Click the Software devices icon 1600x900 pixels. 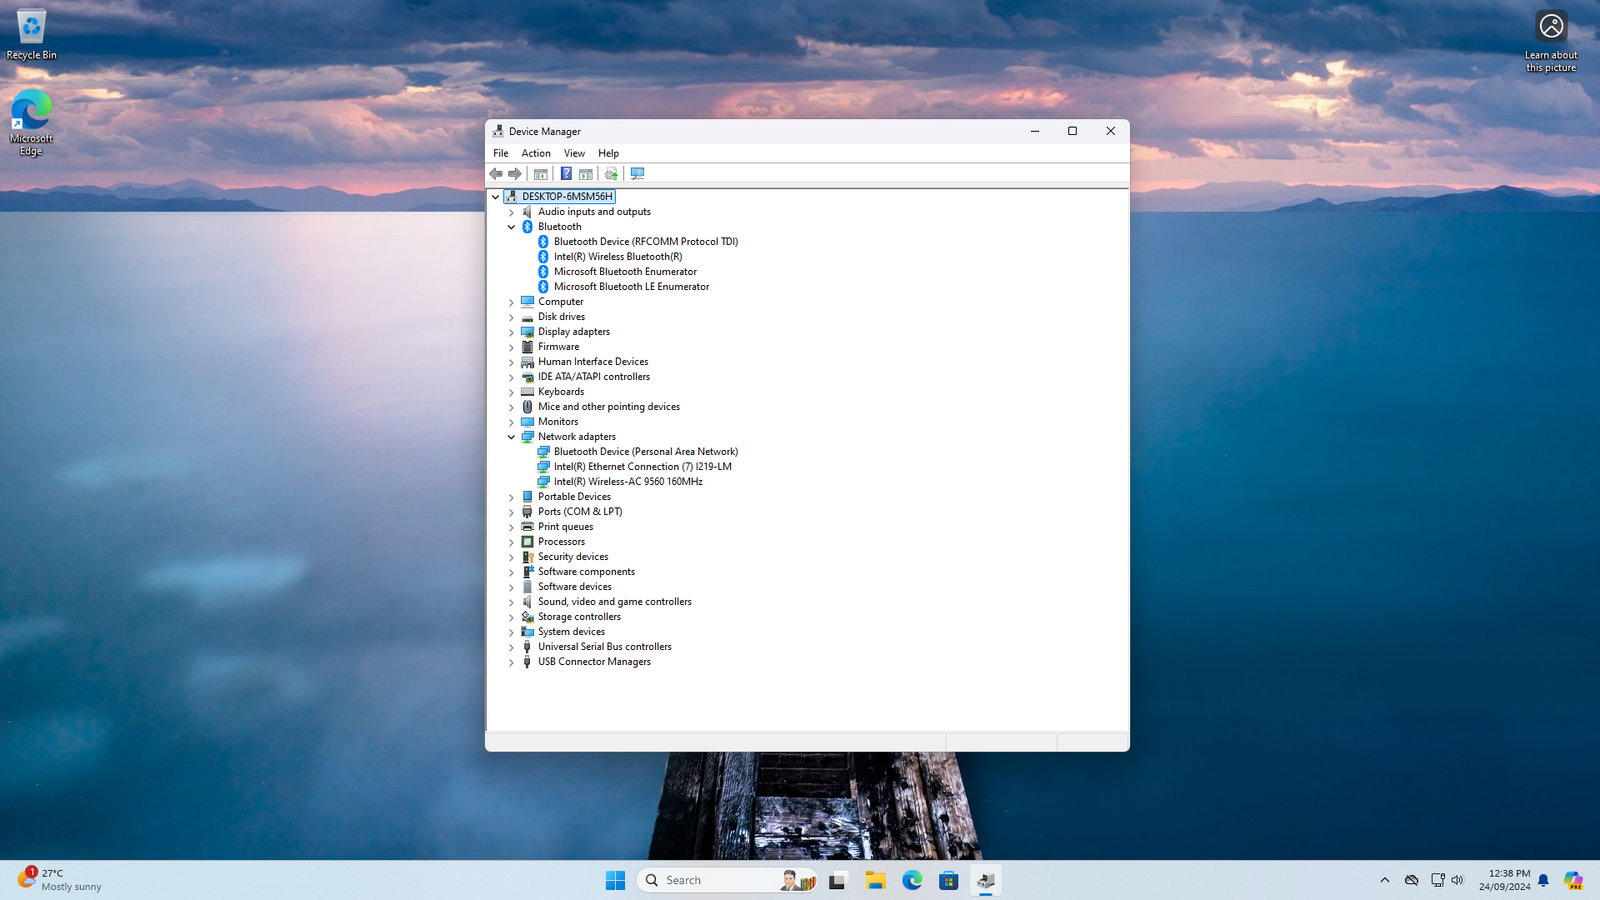tap(527, 587)
